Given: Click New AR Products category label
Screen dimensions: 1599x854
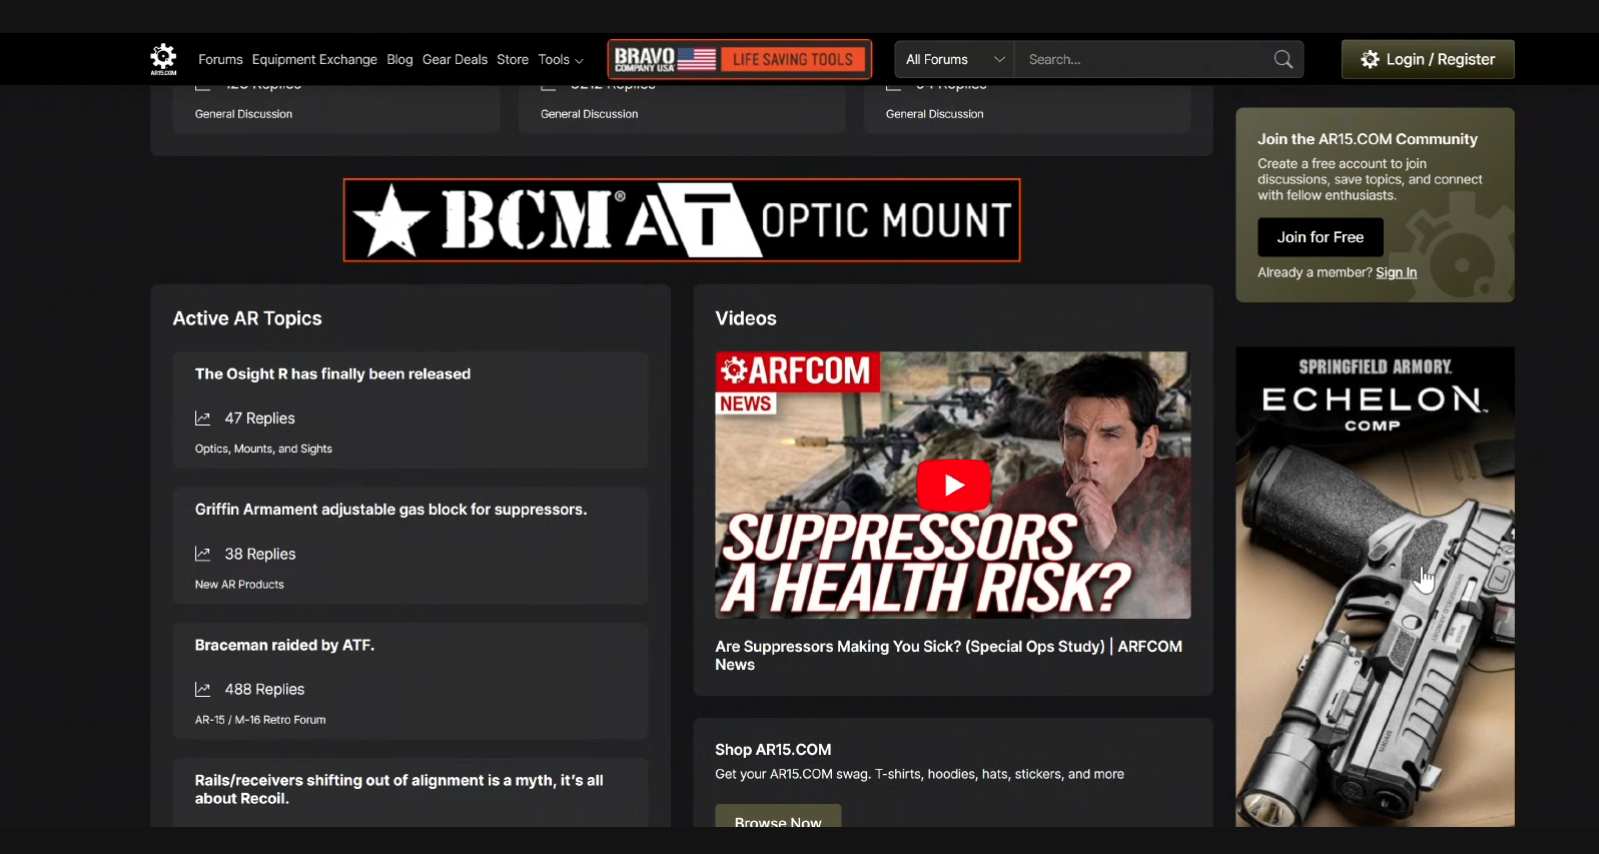Looking at the screenshot, I should [x=239, y=584].
